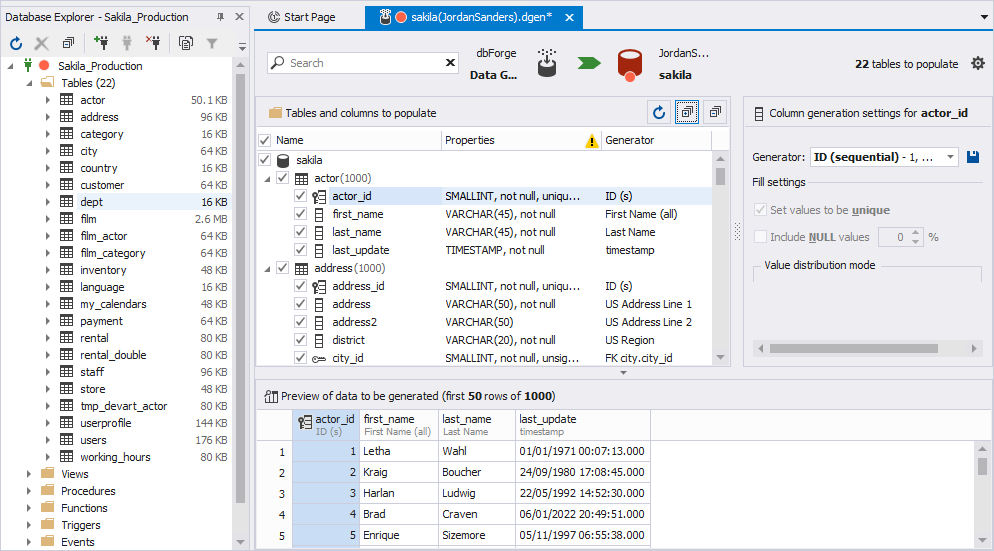The image size is (994, 551).
Task: Click the warning icon in column header
Action: tap(591, 141)
